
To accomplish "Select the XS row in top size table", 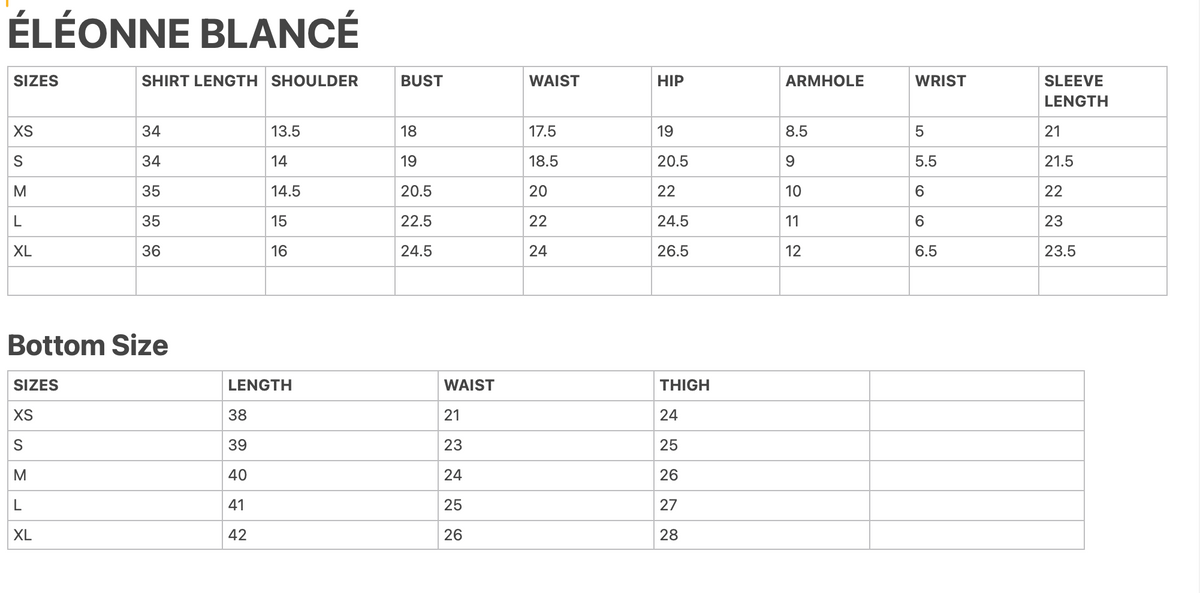I will (587, 131).
